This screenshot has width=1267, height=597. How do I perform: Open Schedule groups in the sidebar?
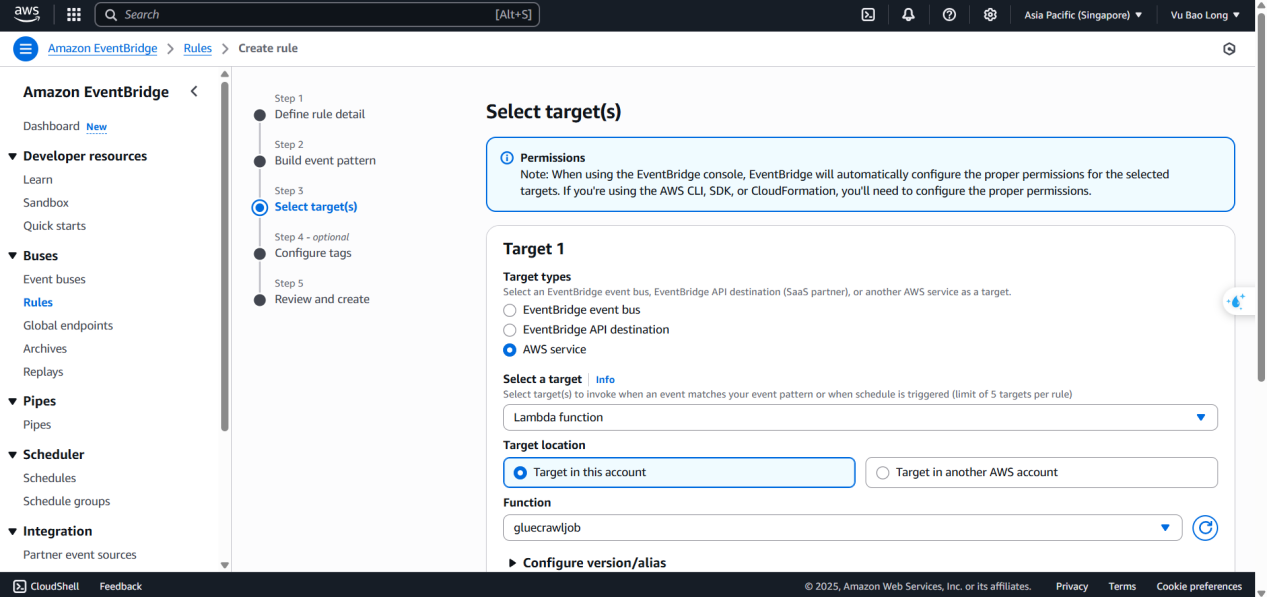click(x=67, y=502)
